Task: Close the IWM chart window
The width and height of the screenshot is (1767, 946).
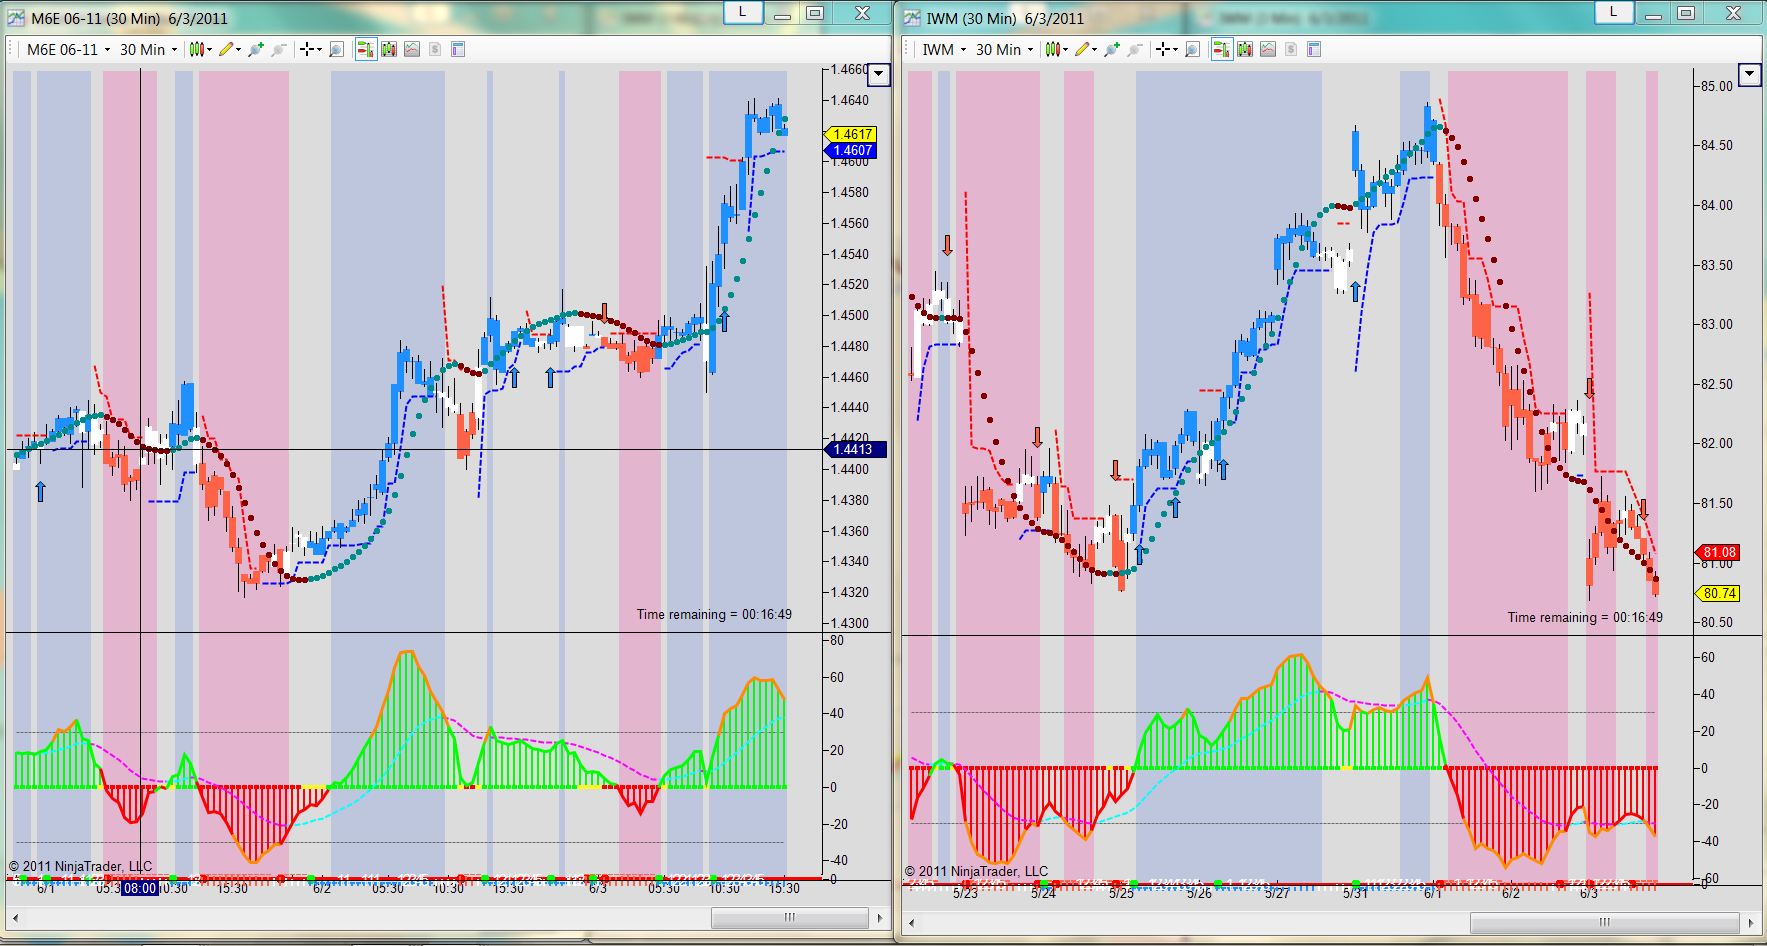Action: (x=1734, y=12)
